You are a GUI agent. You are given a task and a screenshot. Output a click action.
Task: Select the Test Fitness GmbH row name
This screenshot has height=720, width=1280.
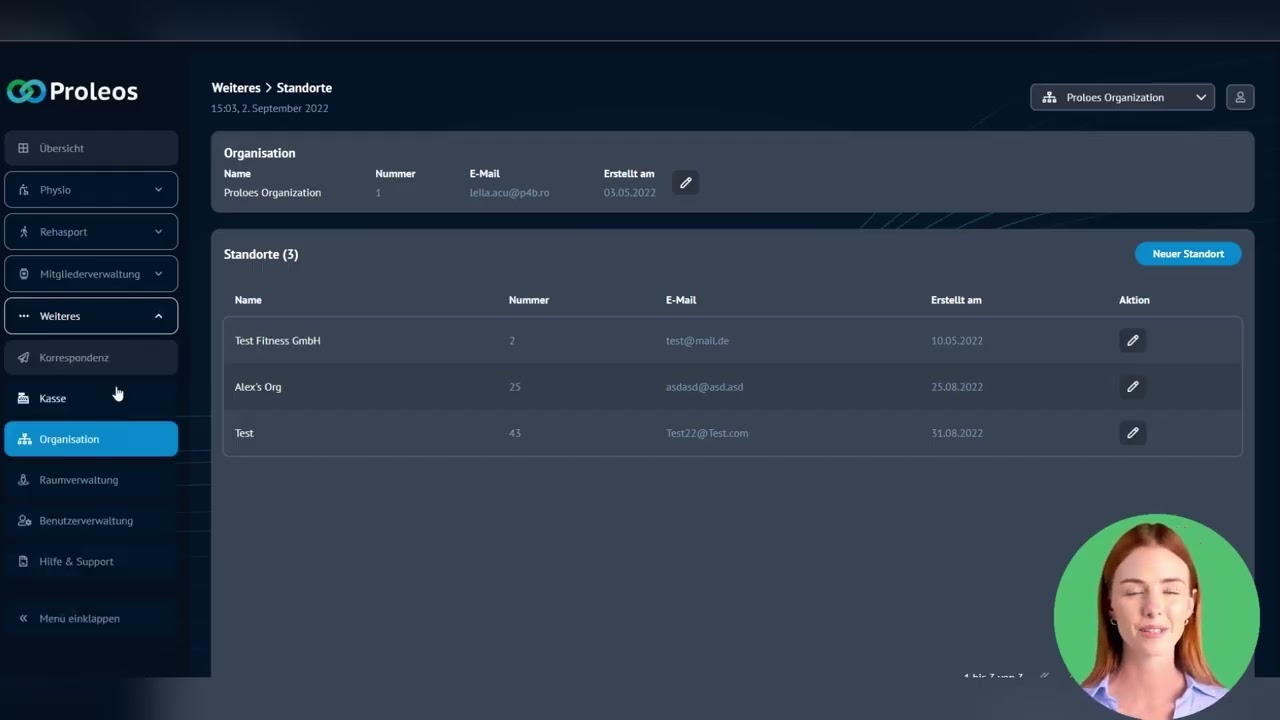point(278,341)
